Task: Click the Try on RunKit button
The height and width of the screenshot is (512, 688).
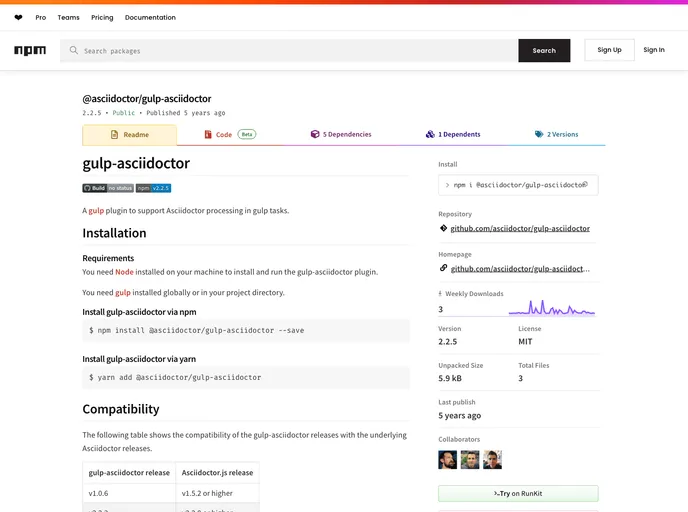Action: [x=518, y=494]
